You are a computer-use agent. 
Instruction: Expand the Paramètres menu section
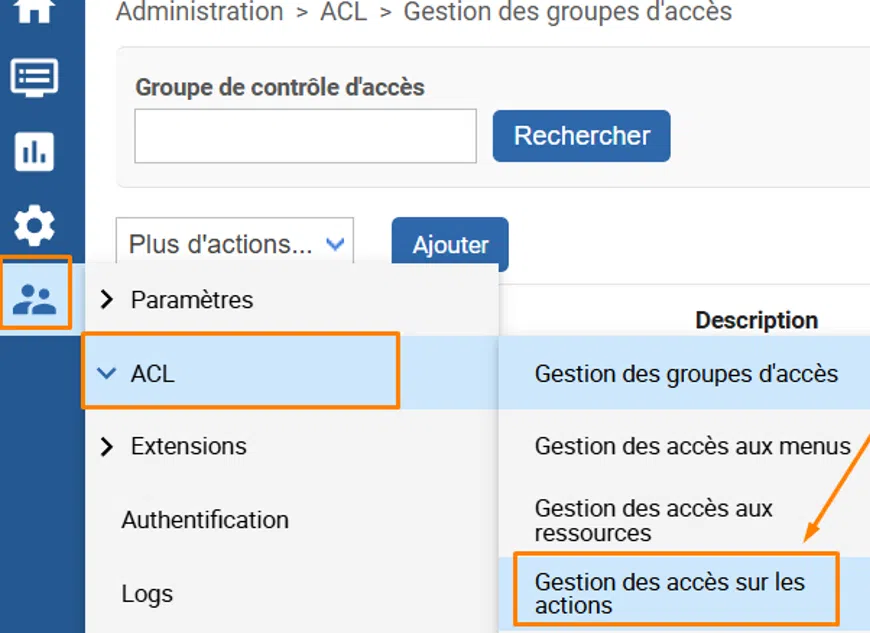[188, 298]
